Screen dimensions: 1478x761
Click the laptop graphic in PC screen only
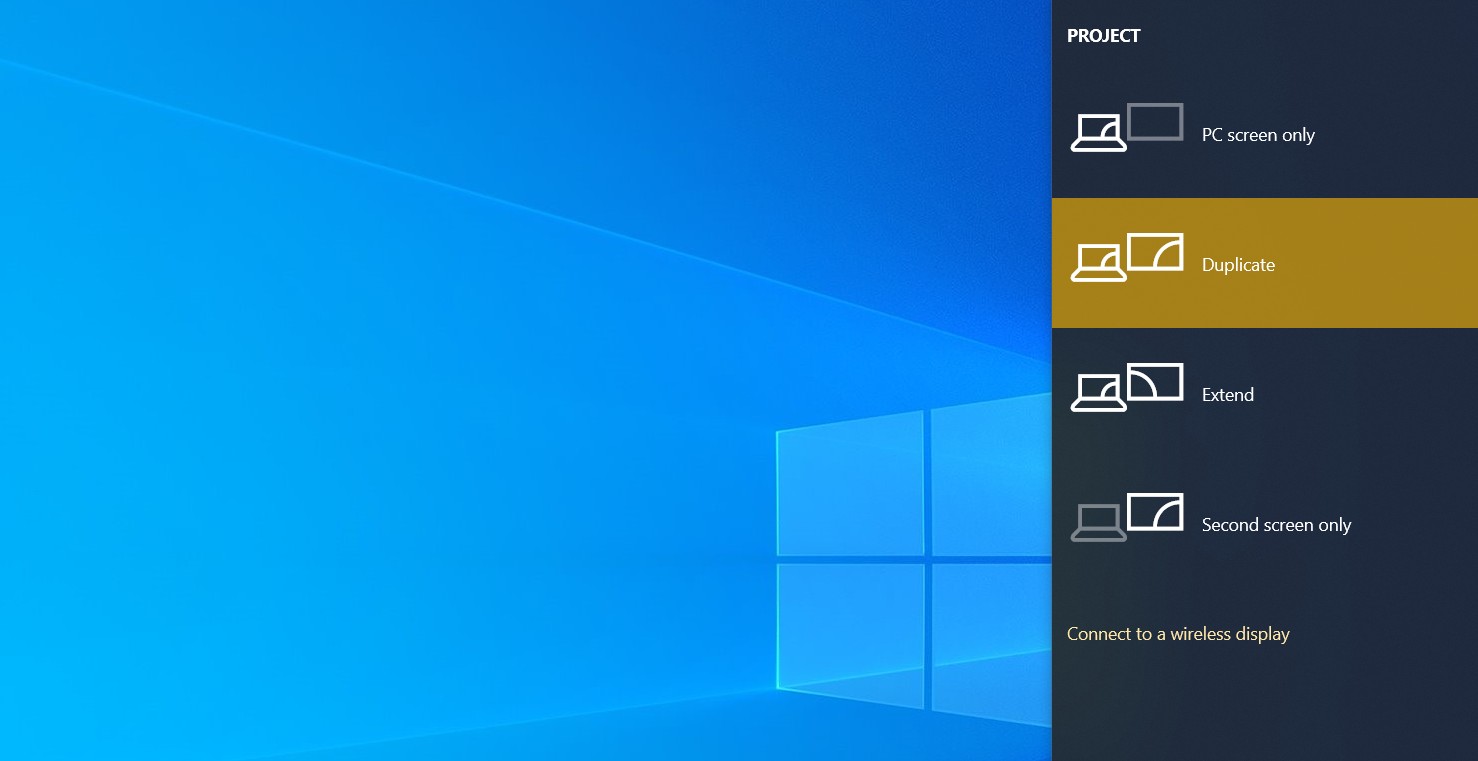1098,132
